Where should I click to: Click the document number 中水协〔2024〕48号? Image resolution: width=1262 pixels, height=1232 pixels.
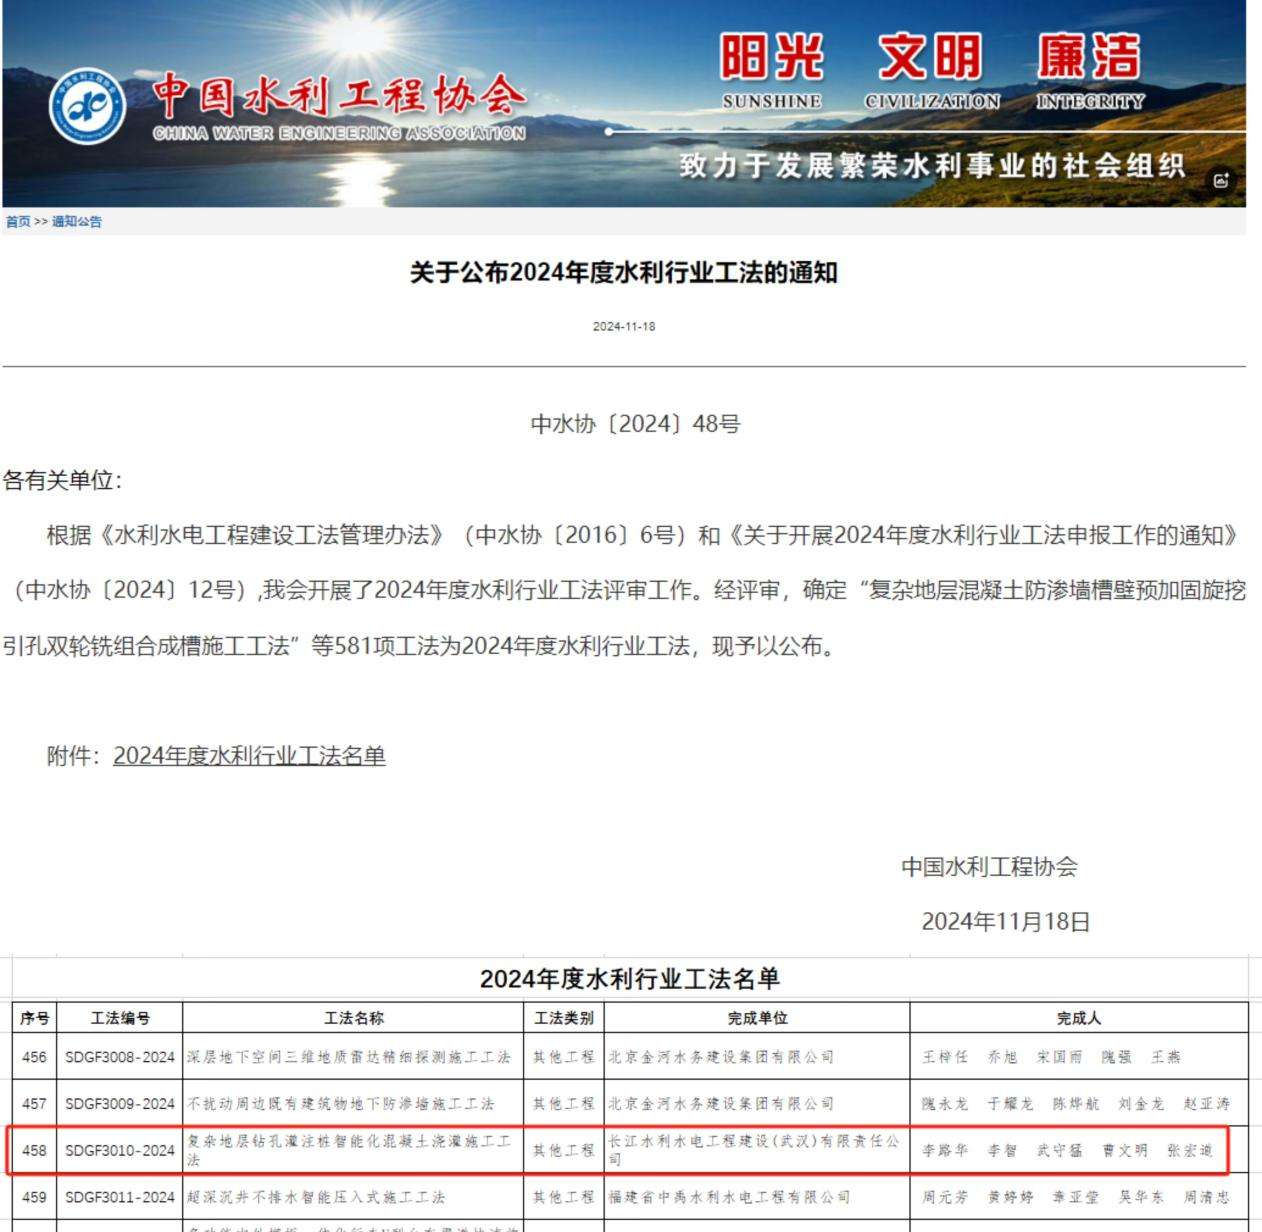coord(635,424)
